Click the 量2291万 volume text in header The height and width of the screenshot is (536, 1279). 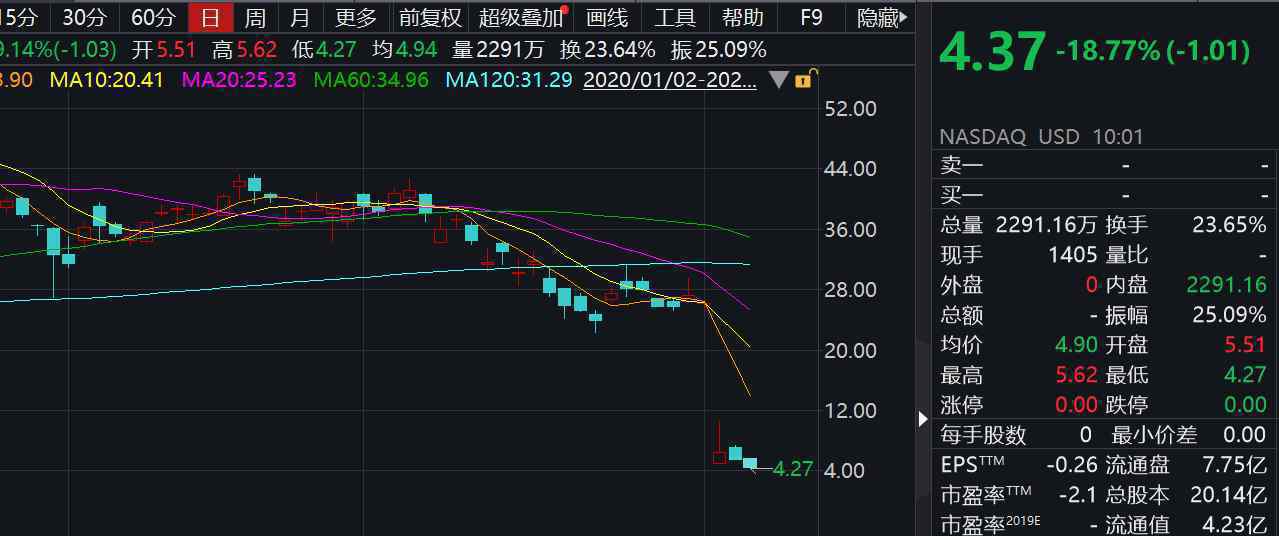(498, 49)
